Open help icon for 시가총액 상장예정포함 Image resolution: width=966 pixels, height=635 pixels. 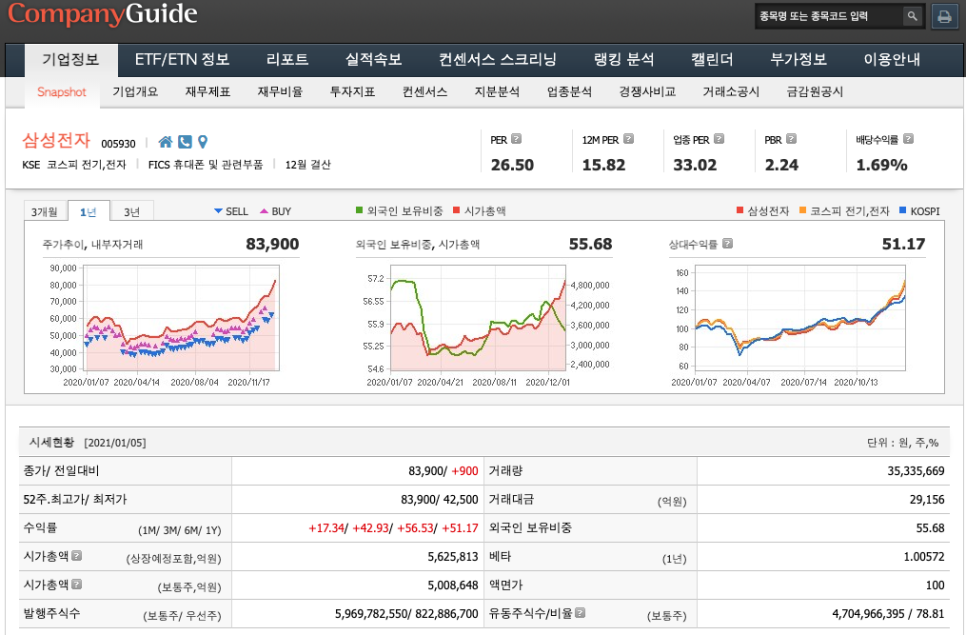(x=76, y=556)
